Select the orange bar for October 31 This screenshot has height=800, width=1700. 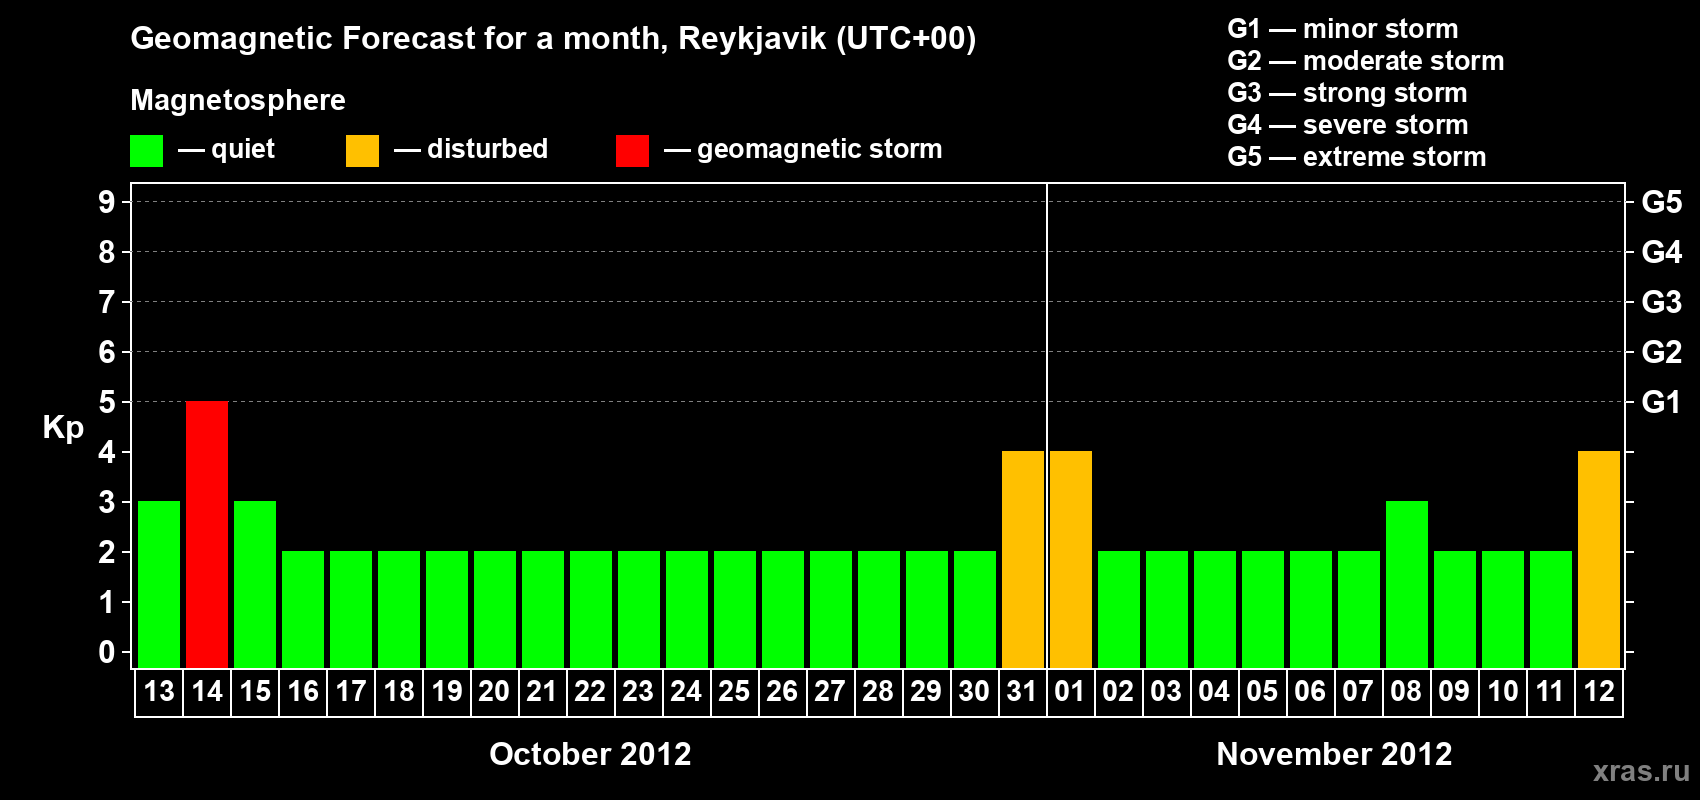coord(1023,560)
